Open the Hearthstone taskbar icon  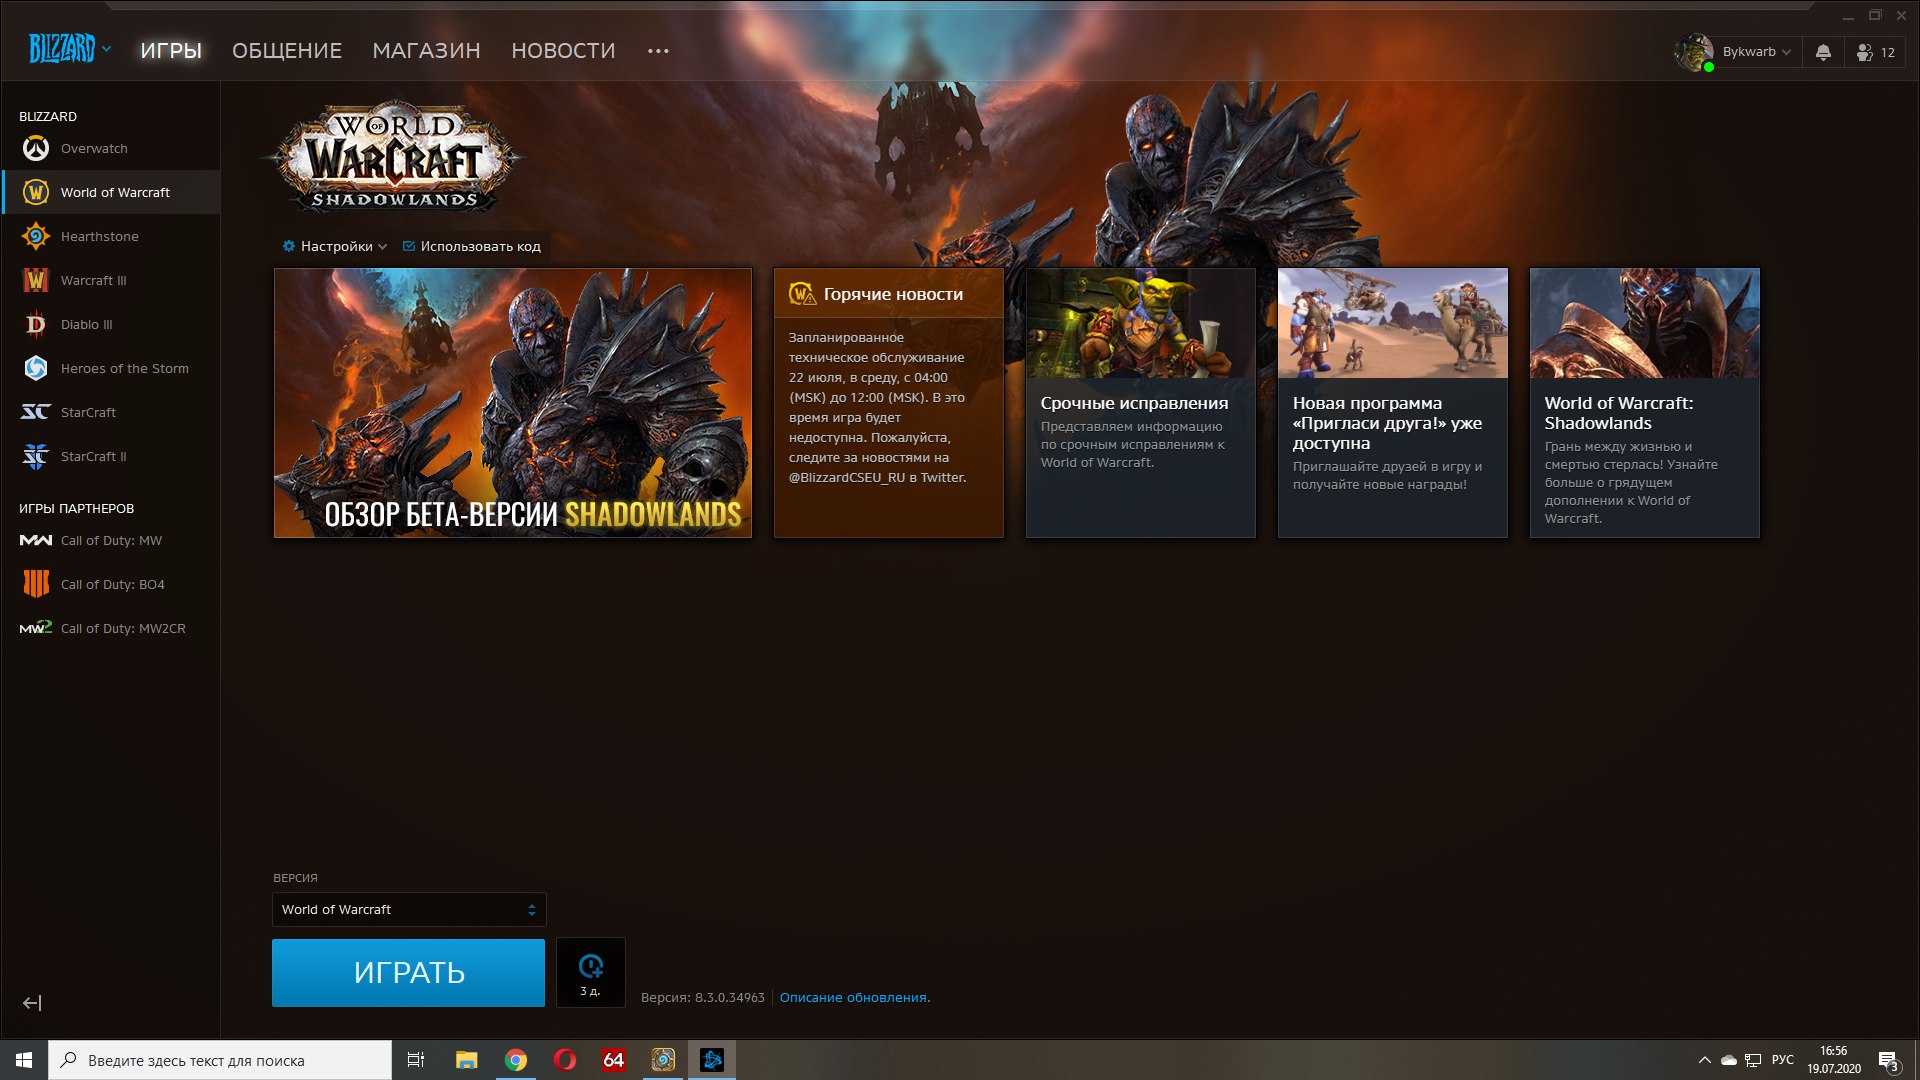[x=663, y=1060]
